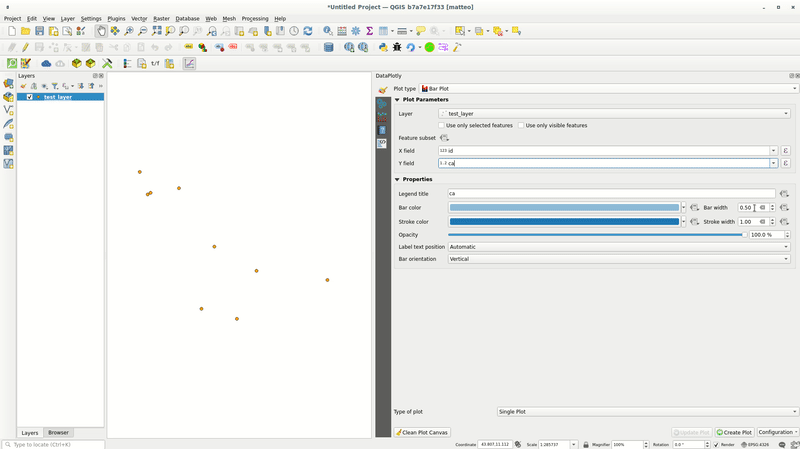This screenshot has width=800, height=449.
Task: Open the DataPlotly plot toolbar icon
Action: (x=189, y=63)
